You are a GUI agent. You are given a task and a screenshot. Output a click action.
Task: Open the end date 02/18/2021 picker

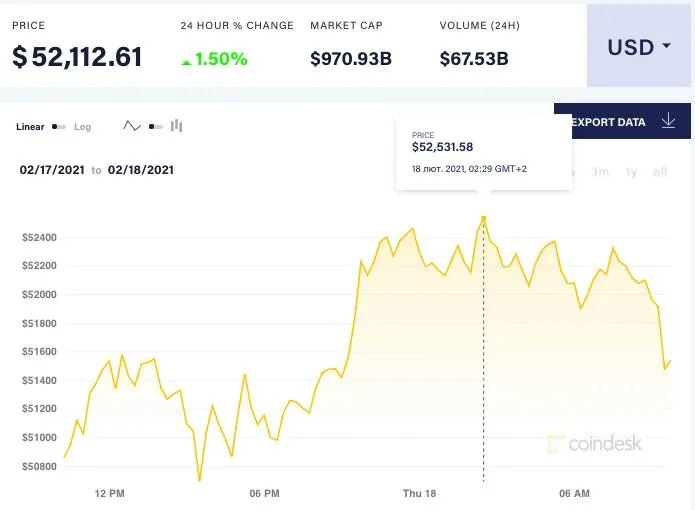coord(141,170)
